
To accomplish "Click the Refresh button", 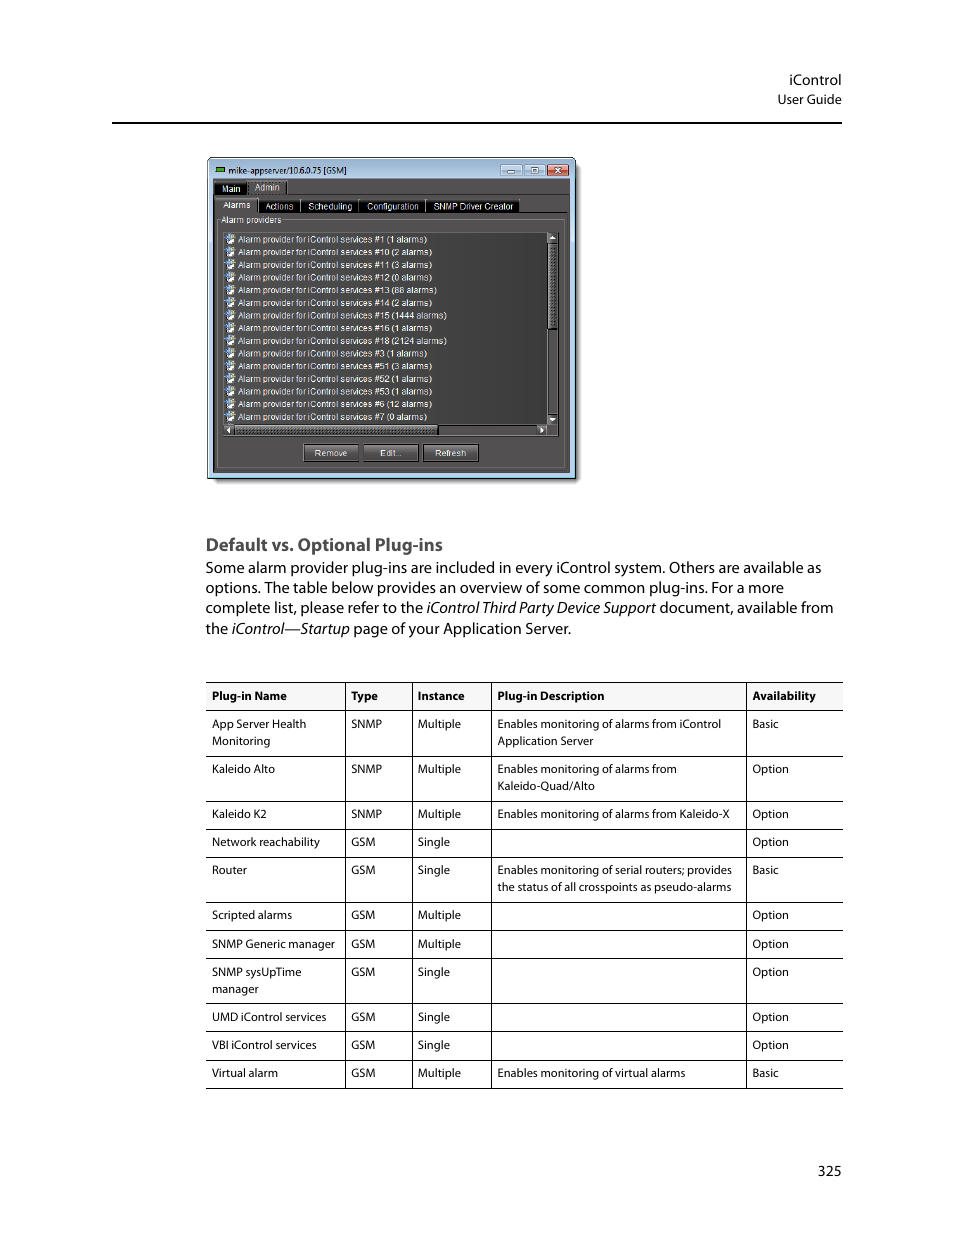I will tap(451, 453).
